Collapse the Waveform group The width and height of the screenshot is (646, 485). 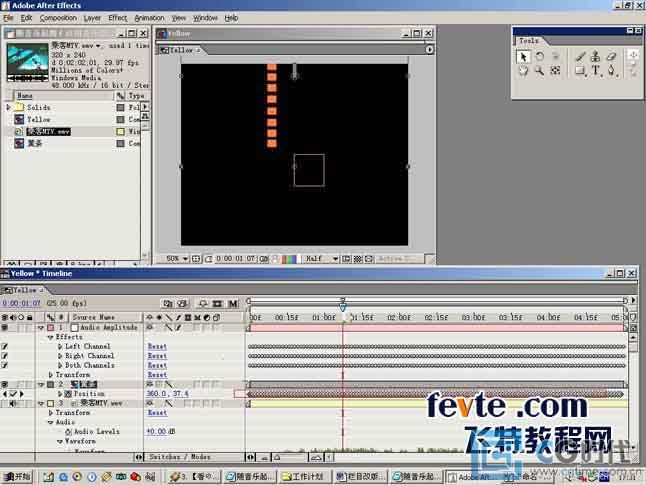point(60,441)
